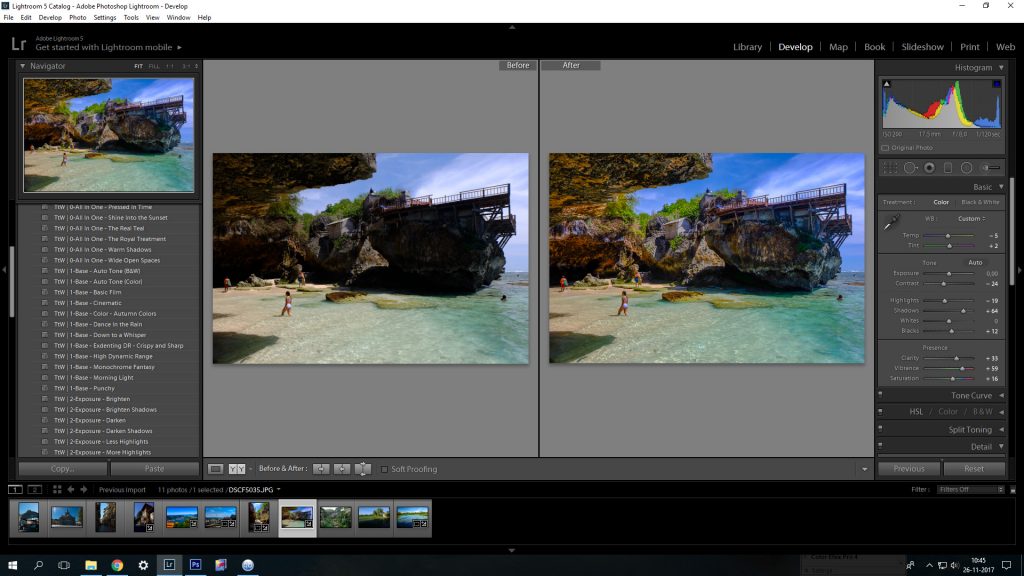Open Settings gear on the taskbar

pos(143,565)
